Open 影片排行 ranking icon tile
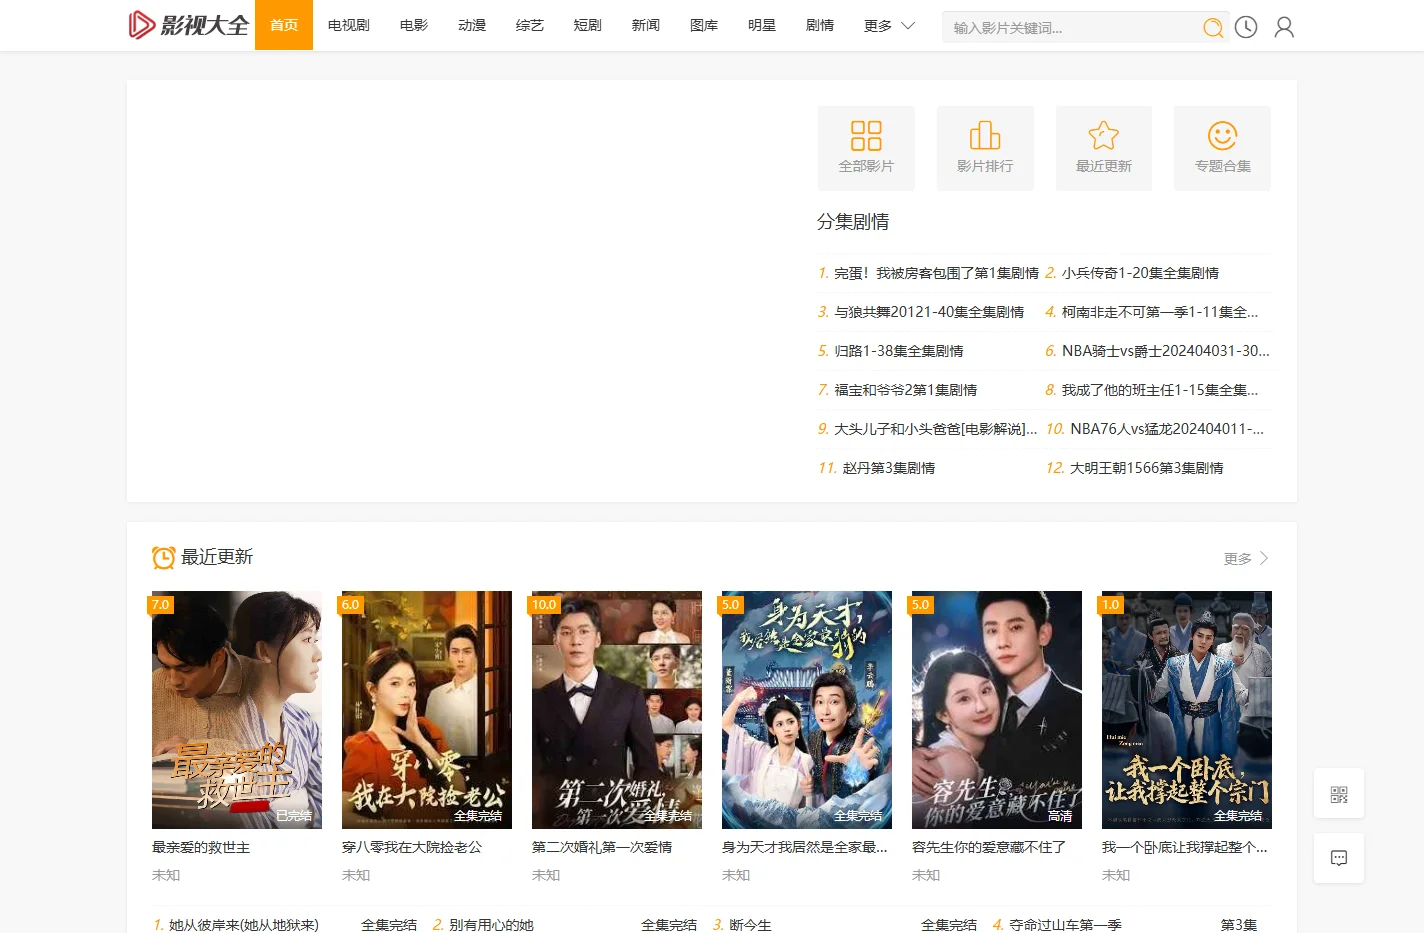 [985, 148]
